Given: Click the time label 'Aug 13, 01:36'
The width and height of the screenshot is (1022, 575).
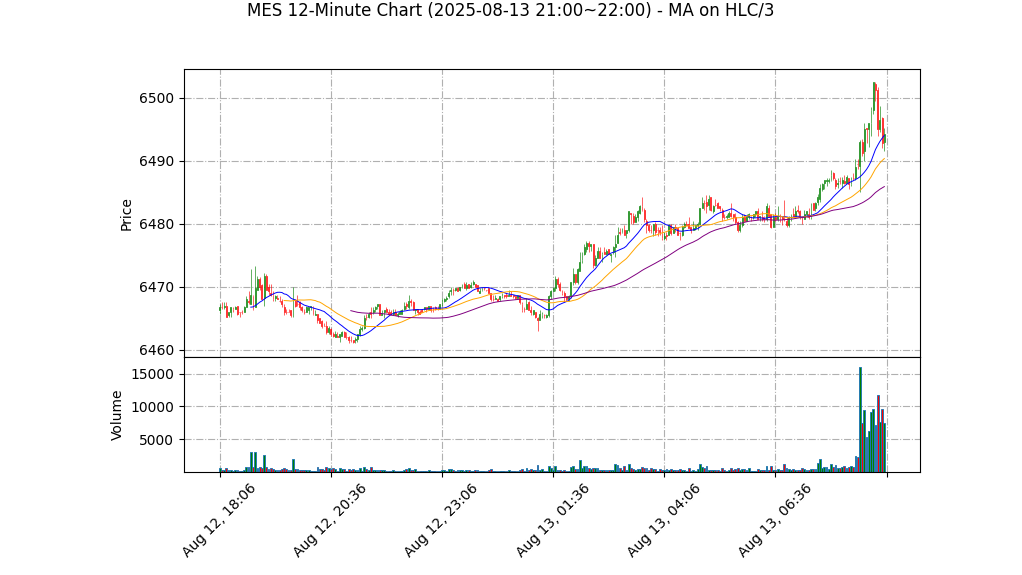Looking at the screenshot, I should point(552,520).
